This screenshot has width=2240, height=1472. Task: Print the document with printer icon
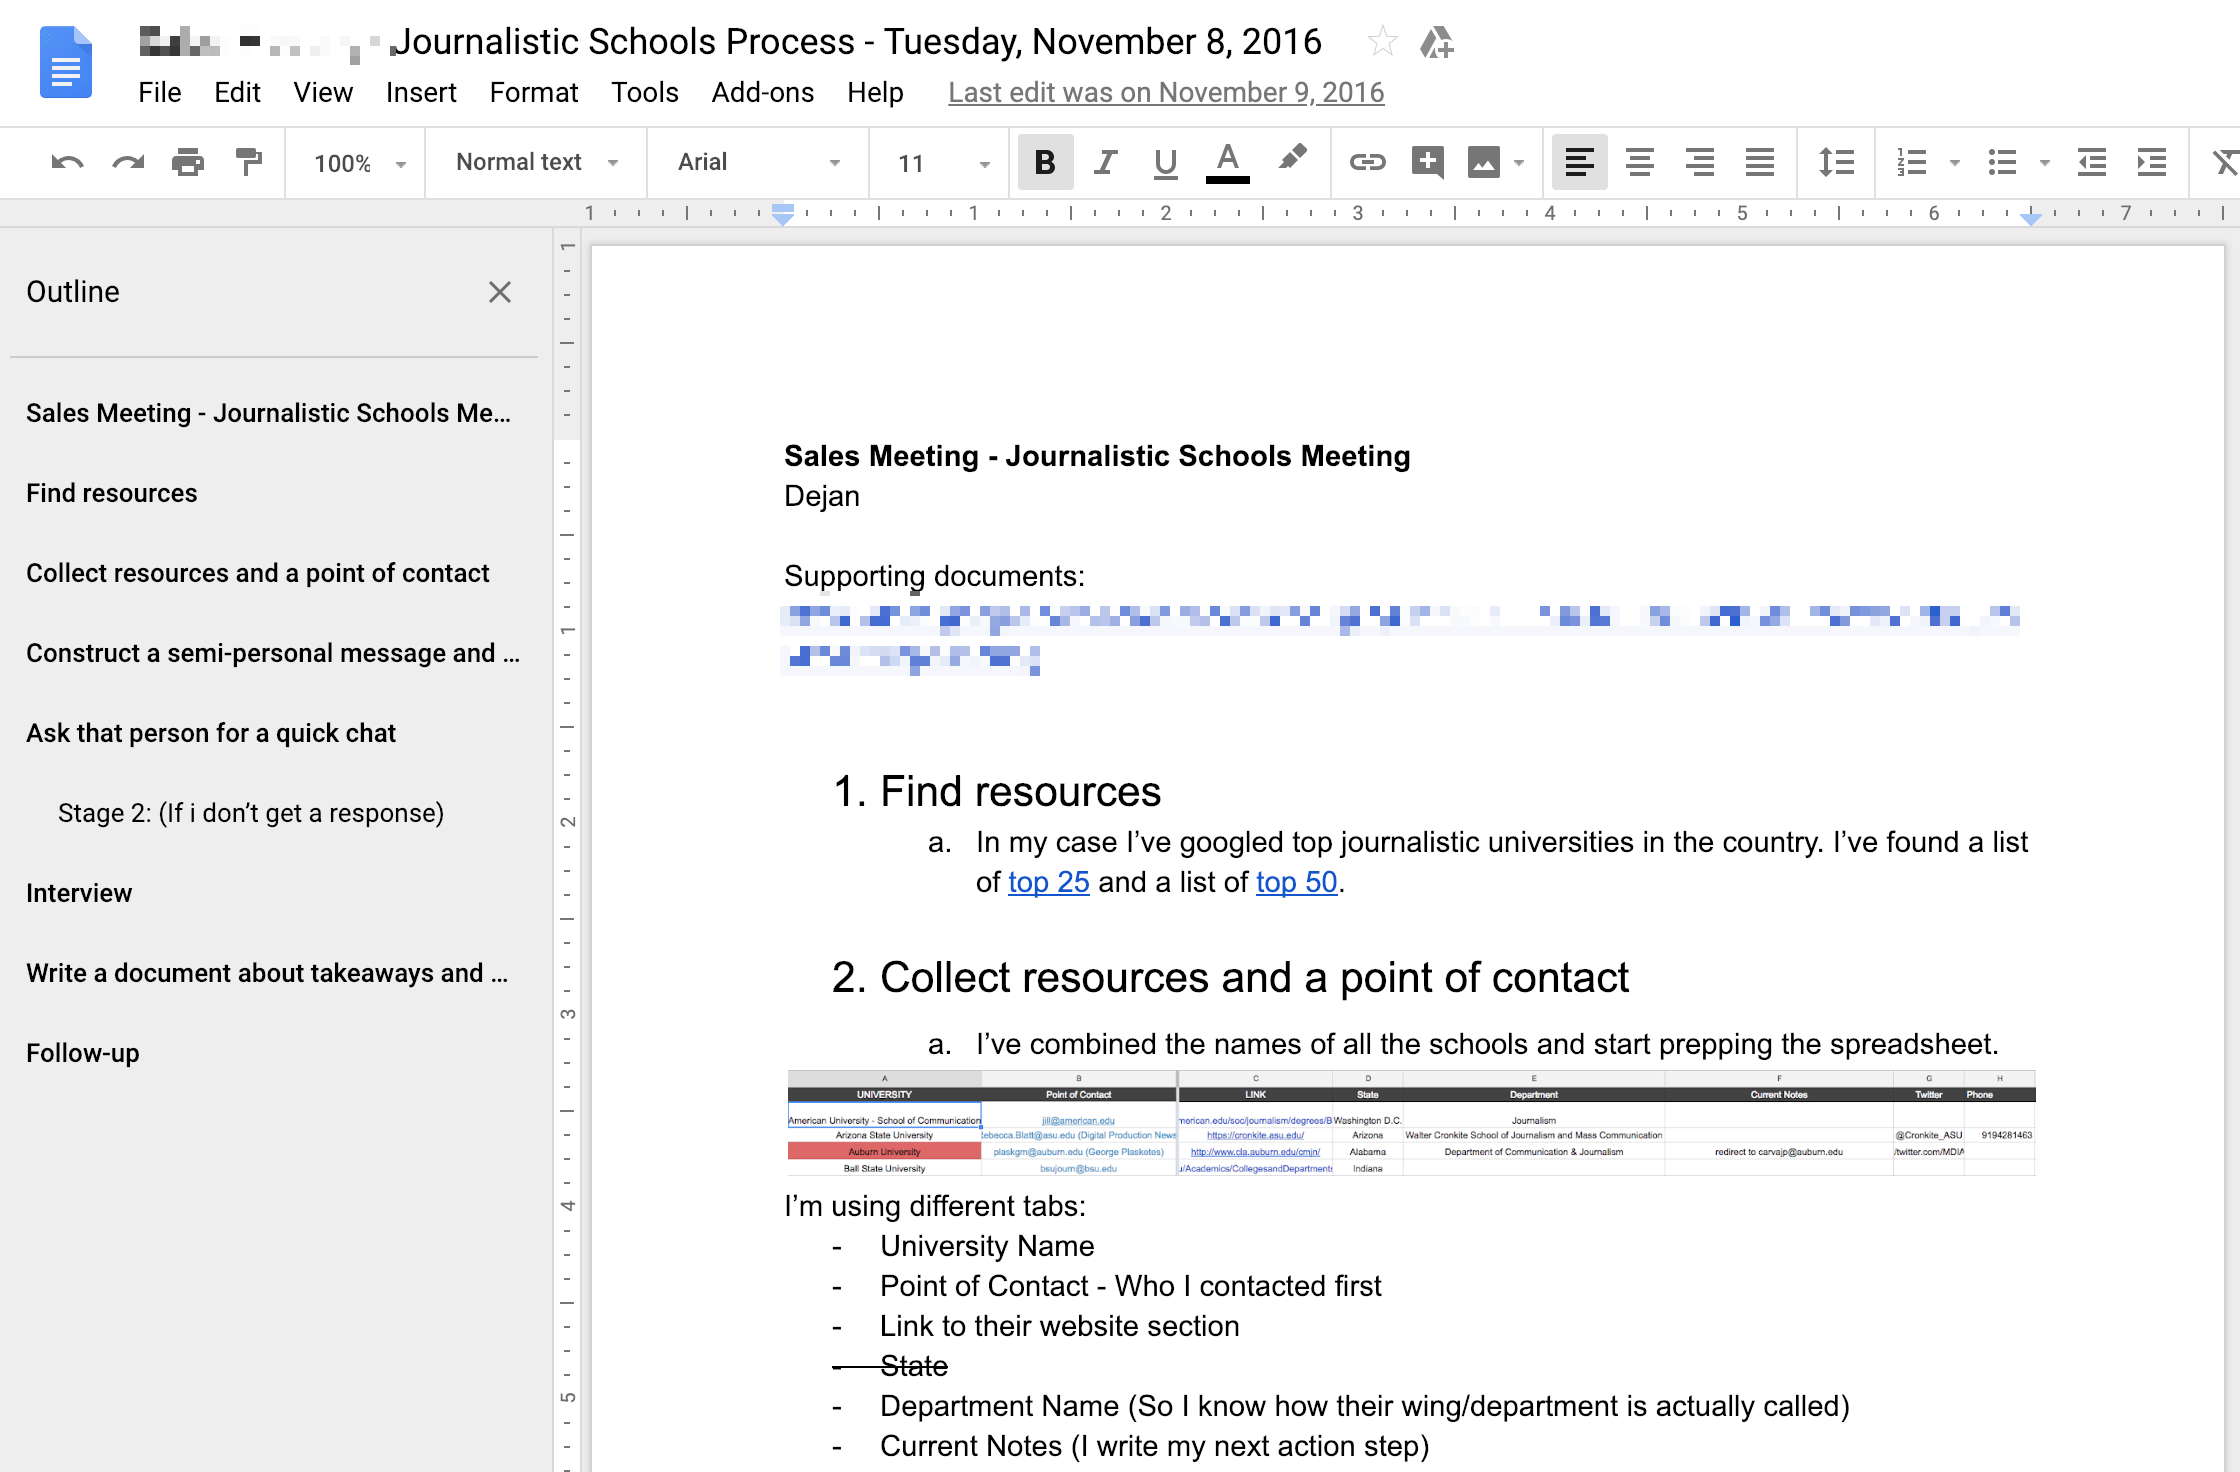pyautogui.click(x=188, y=162)
